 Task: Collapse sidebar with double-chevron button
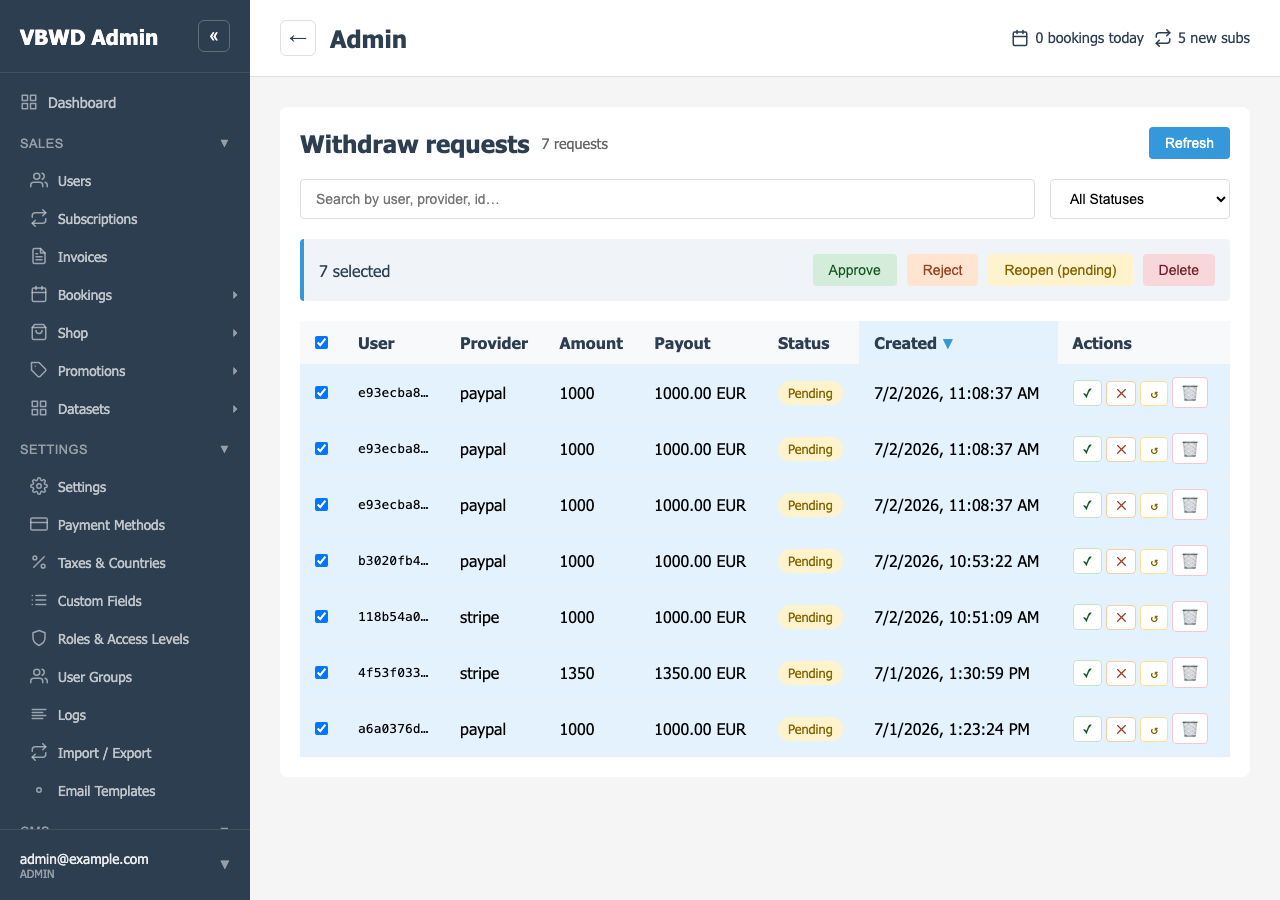click(x=214, y=36)
